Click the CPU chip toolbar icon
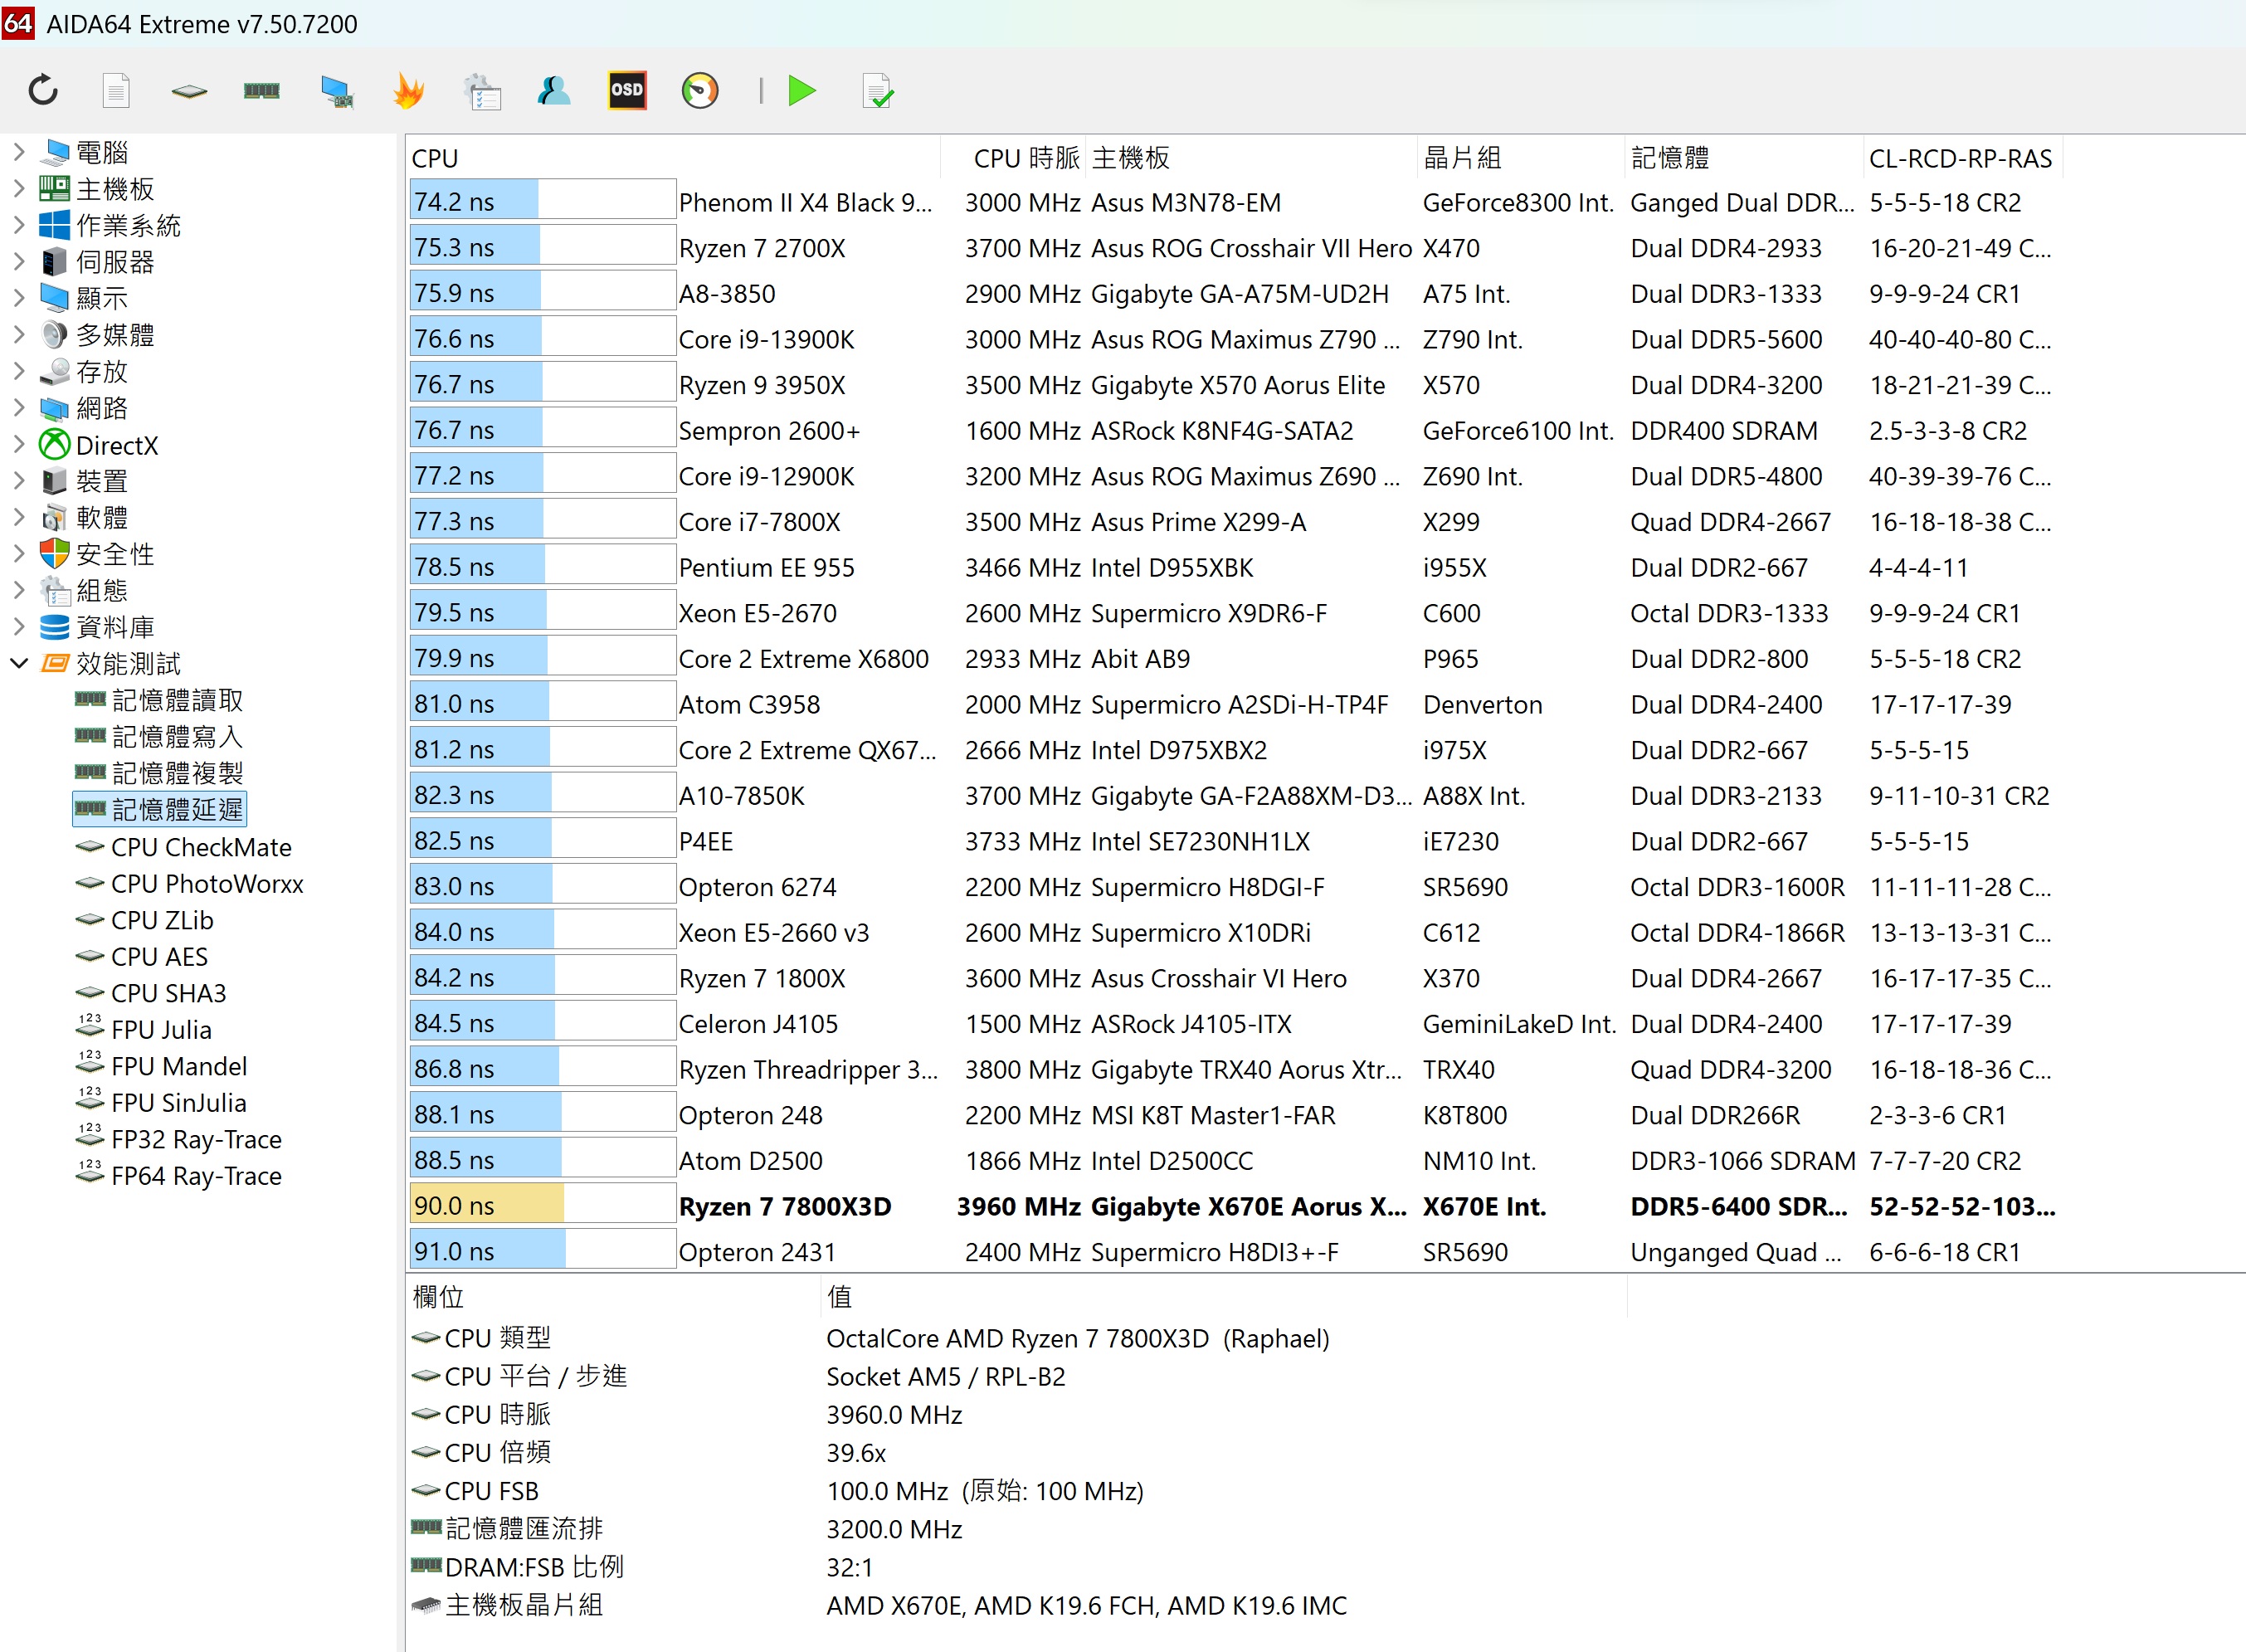 [189, 91]
